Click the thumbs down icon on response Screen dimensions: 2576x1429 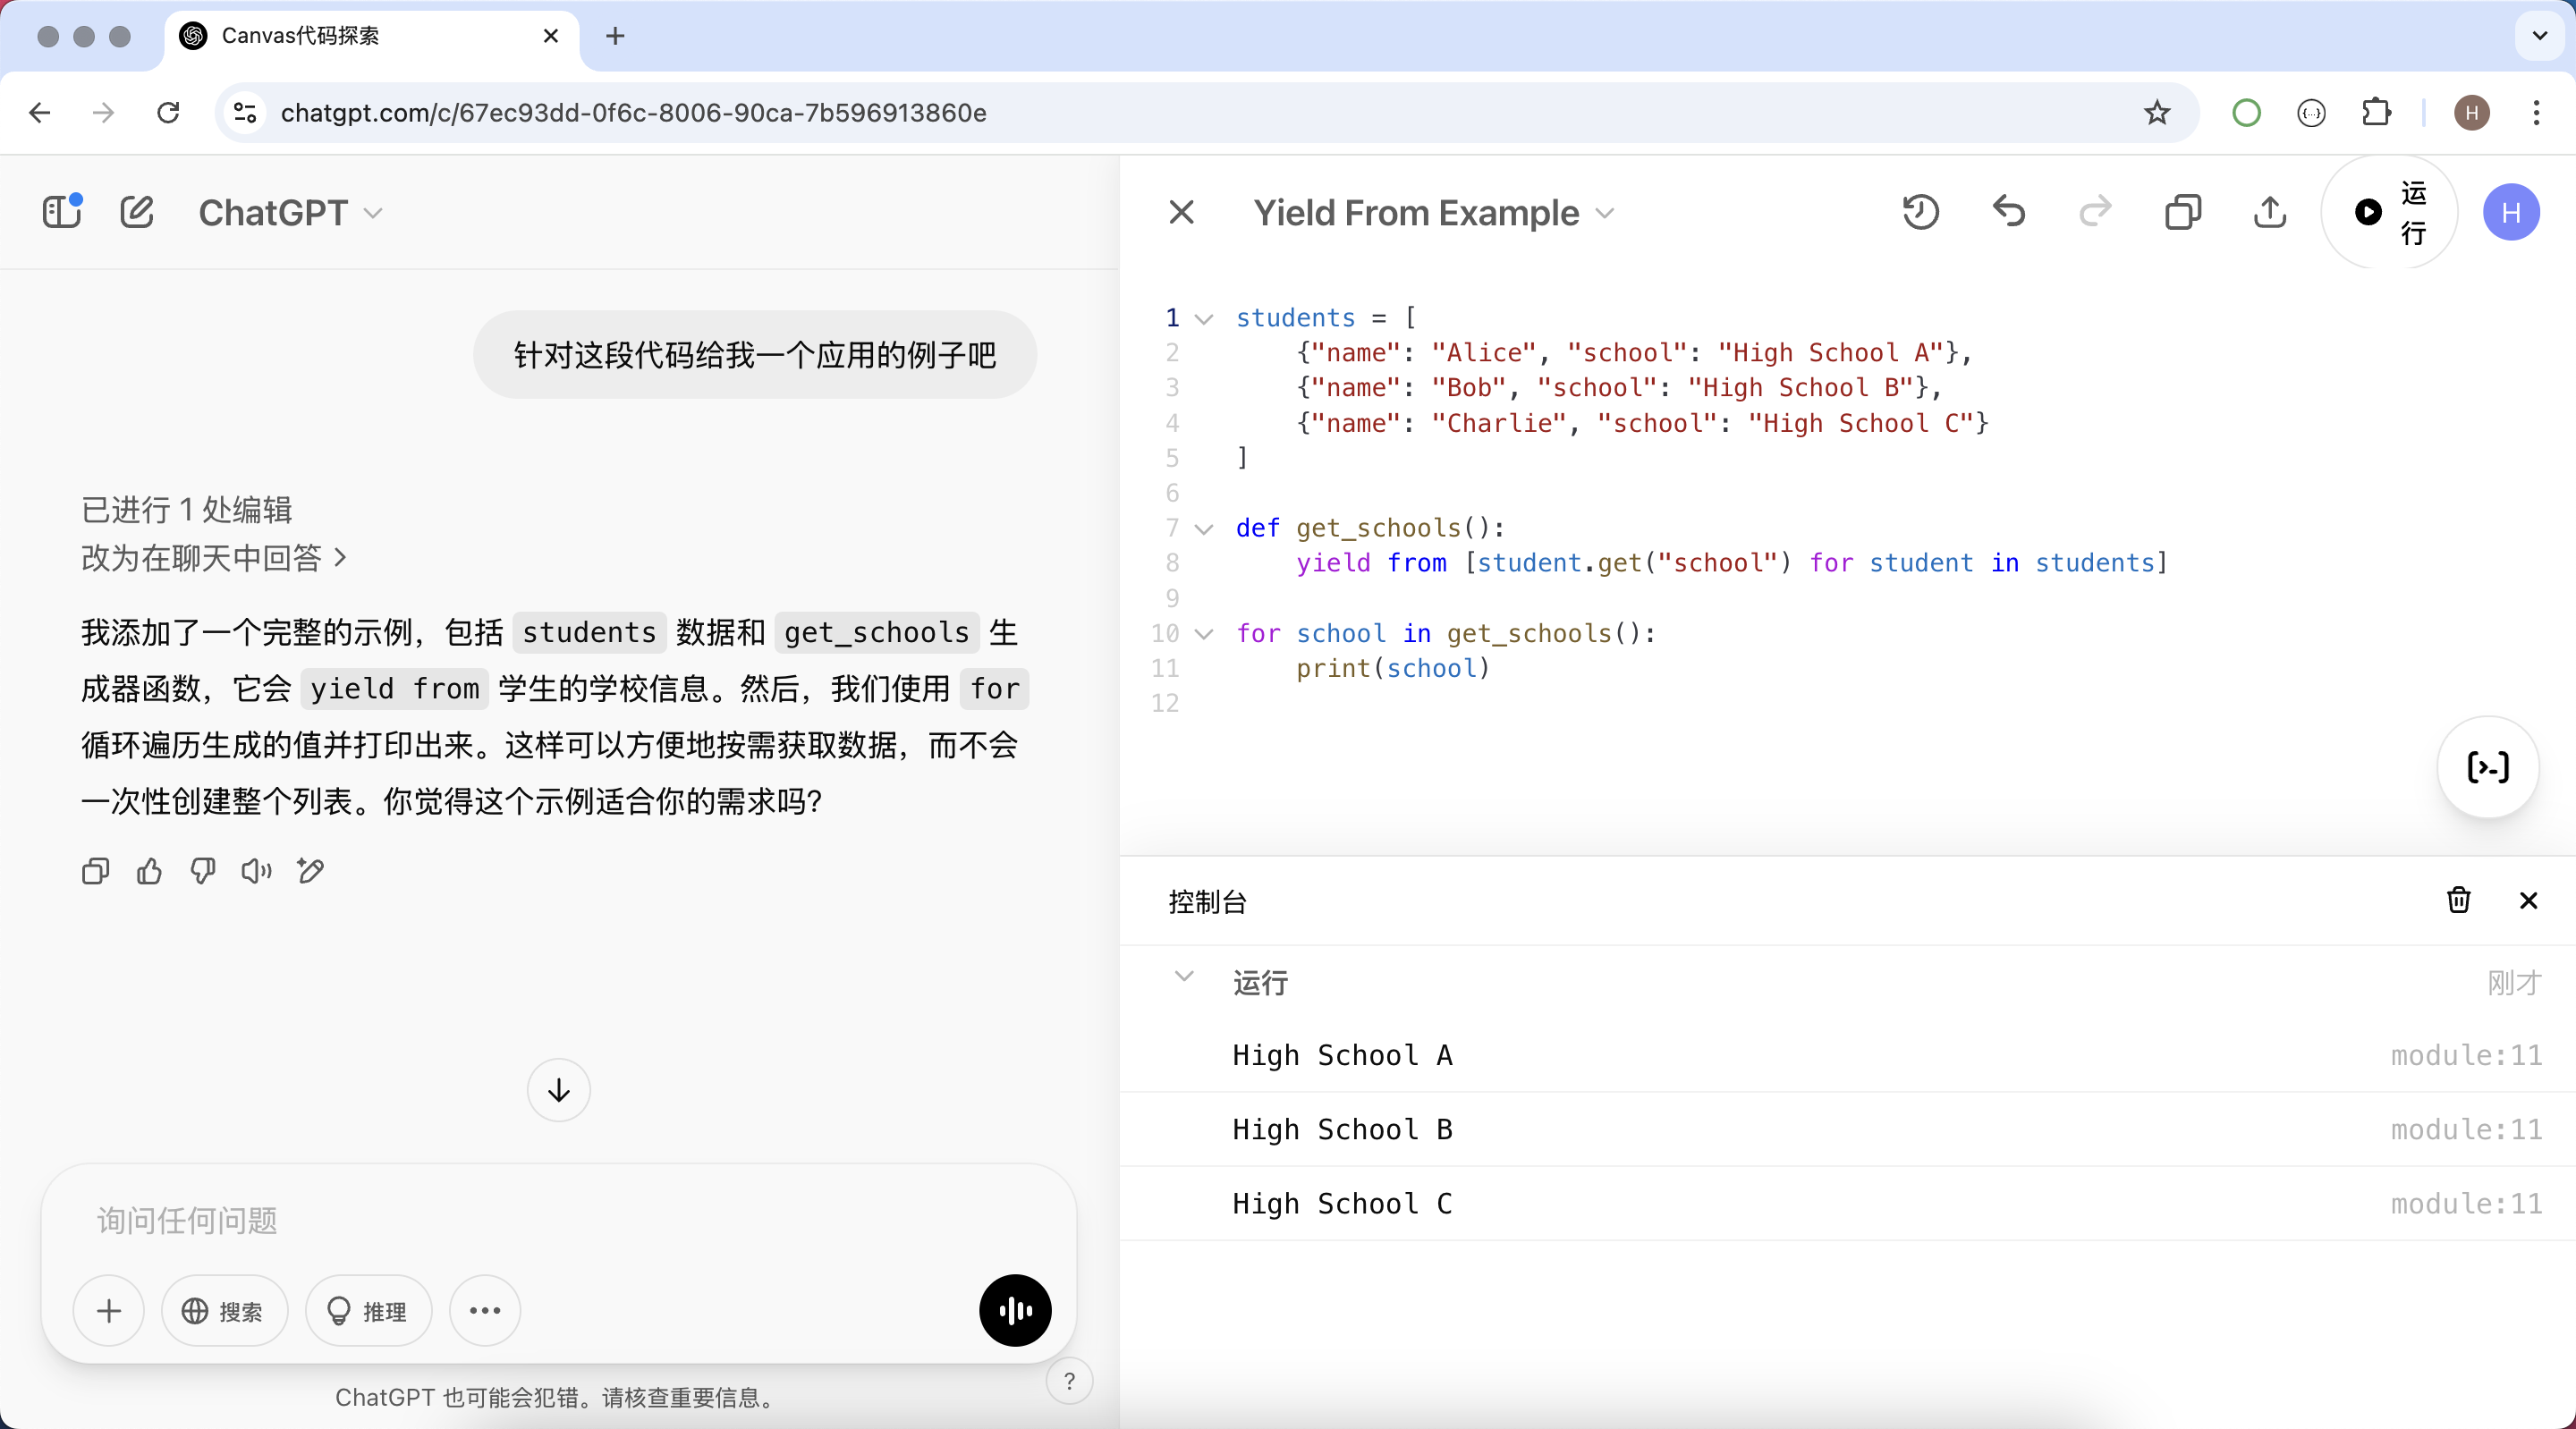pos(203,871)
